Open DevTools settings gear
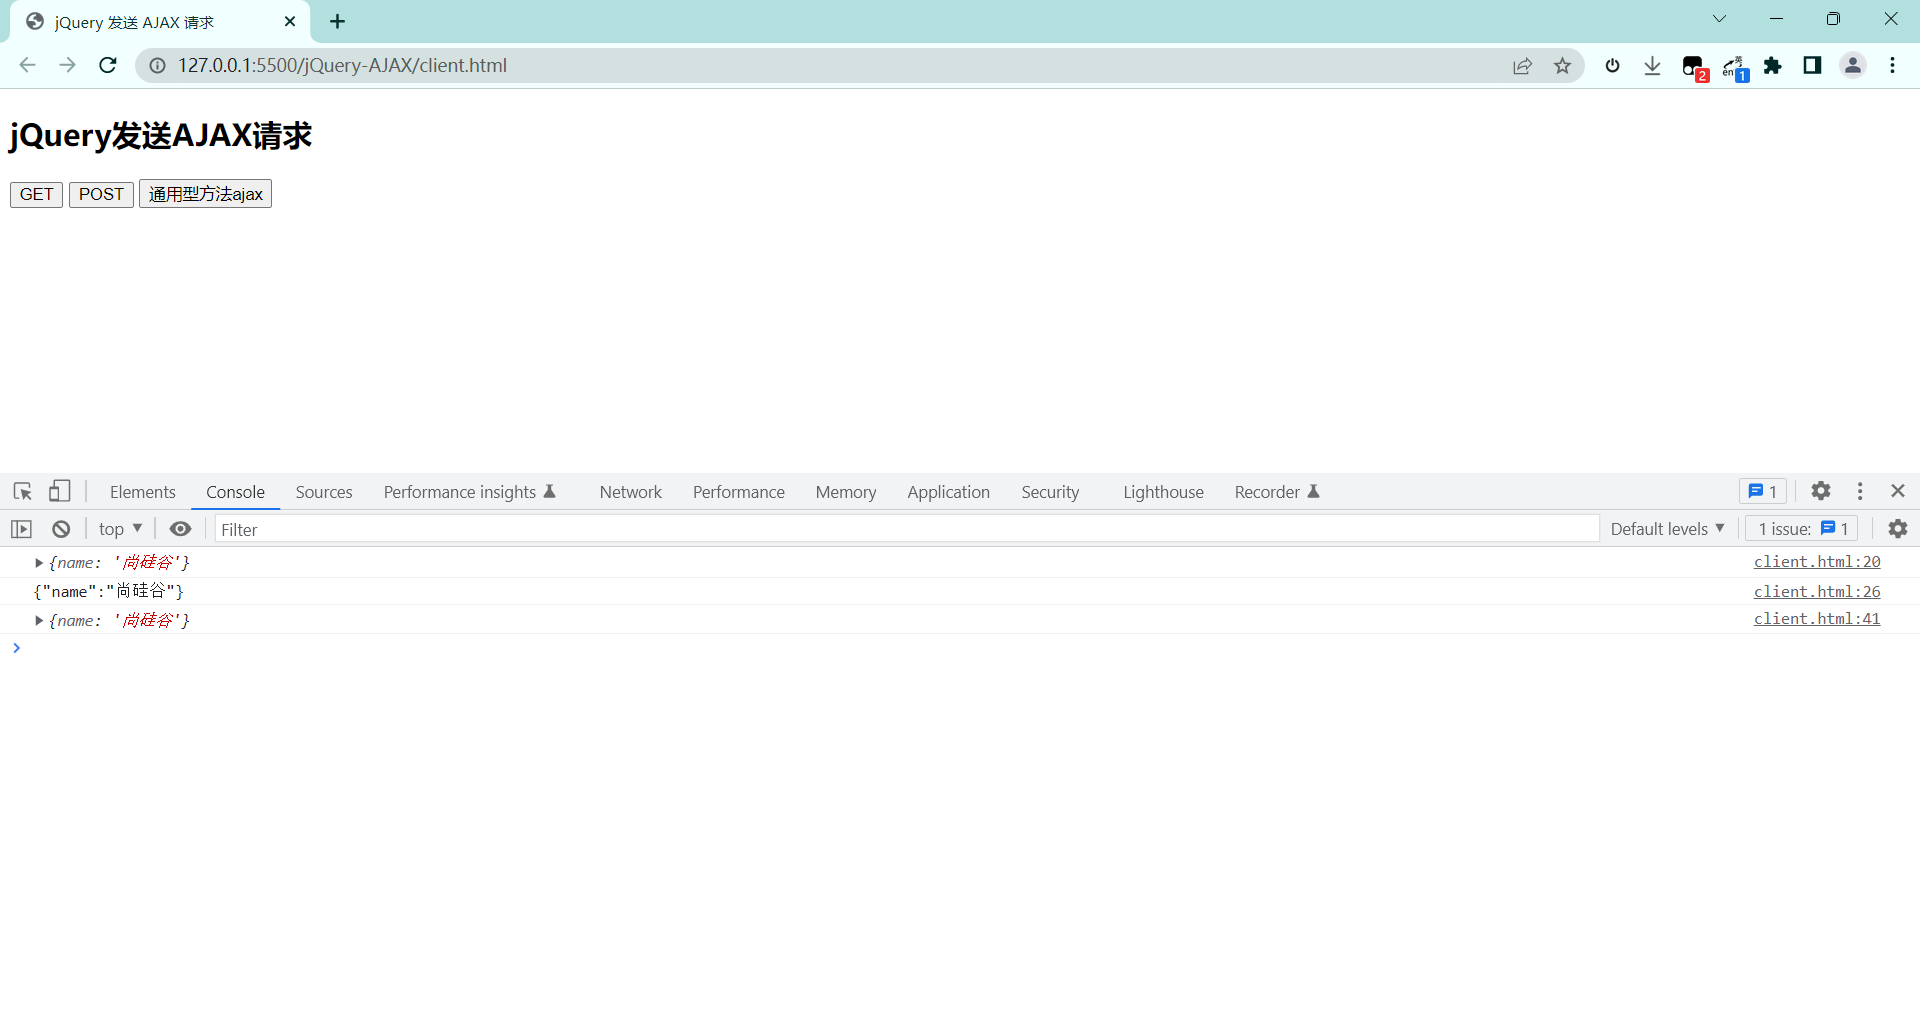Screen dimensions: 1920x1015 1821,491
